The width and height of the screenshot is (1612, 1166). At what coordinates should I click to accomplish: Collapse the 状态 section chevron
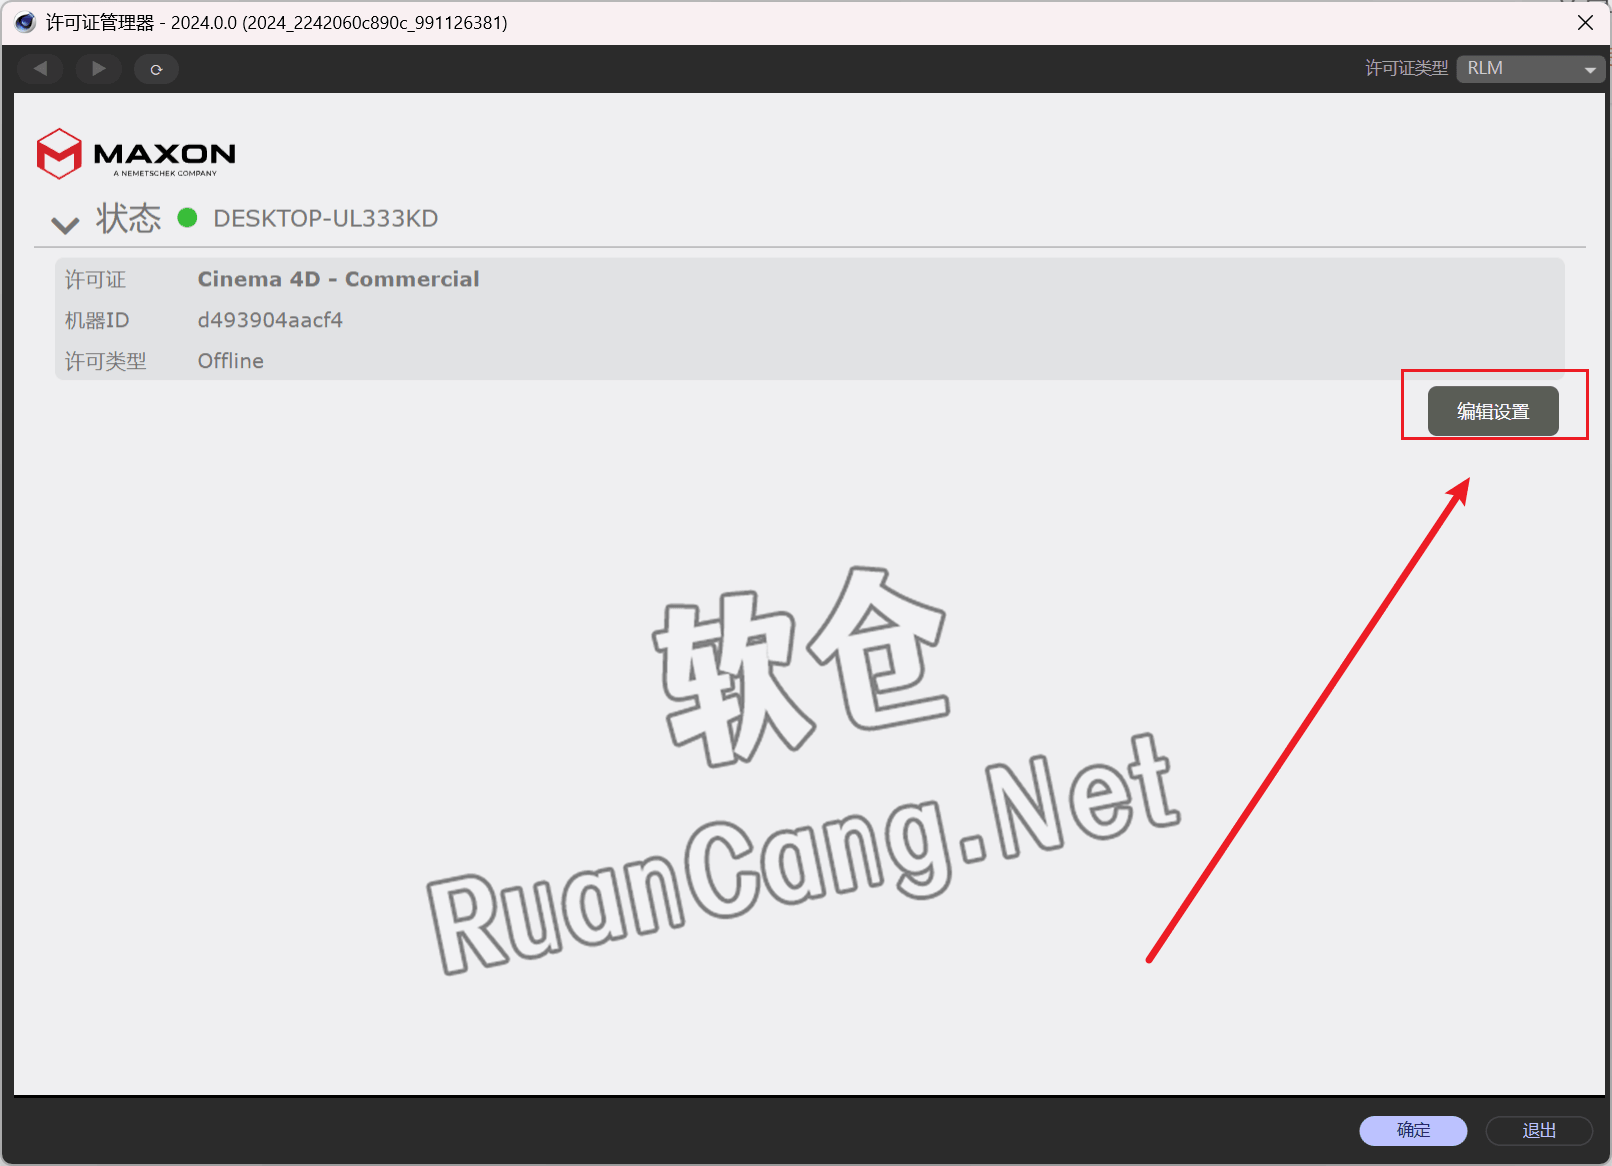[65, 224]
